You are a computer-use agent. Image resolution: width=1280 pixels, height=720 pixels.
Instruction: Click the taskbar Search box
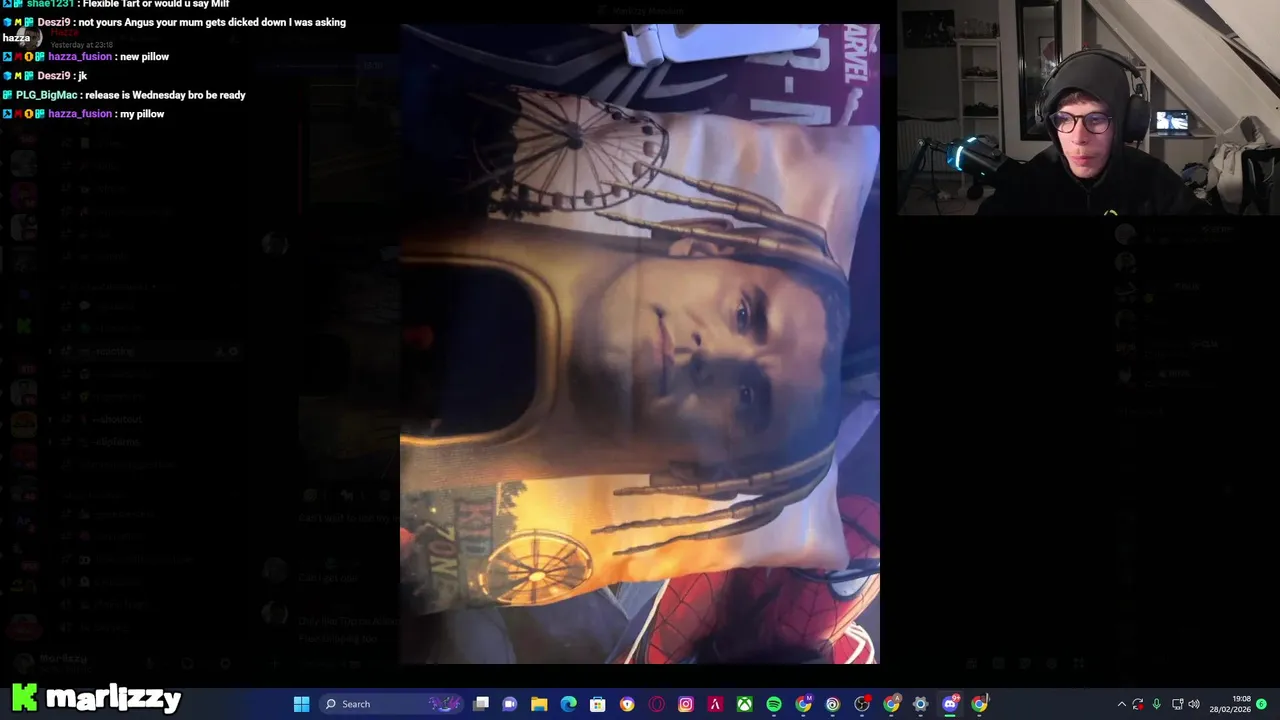(x=393, y=704)
